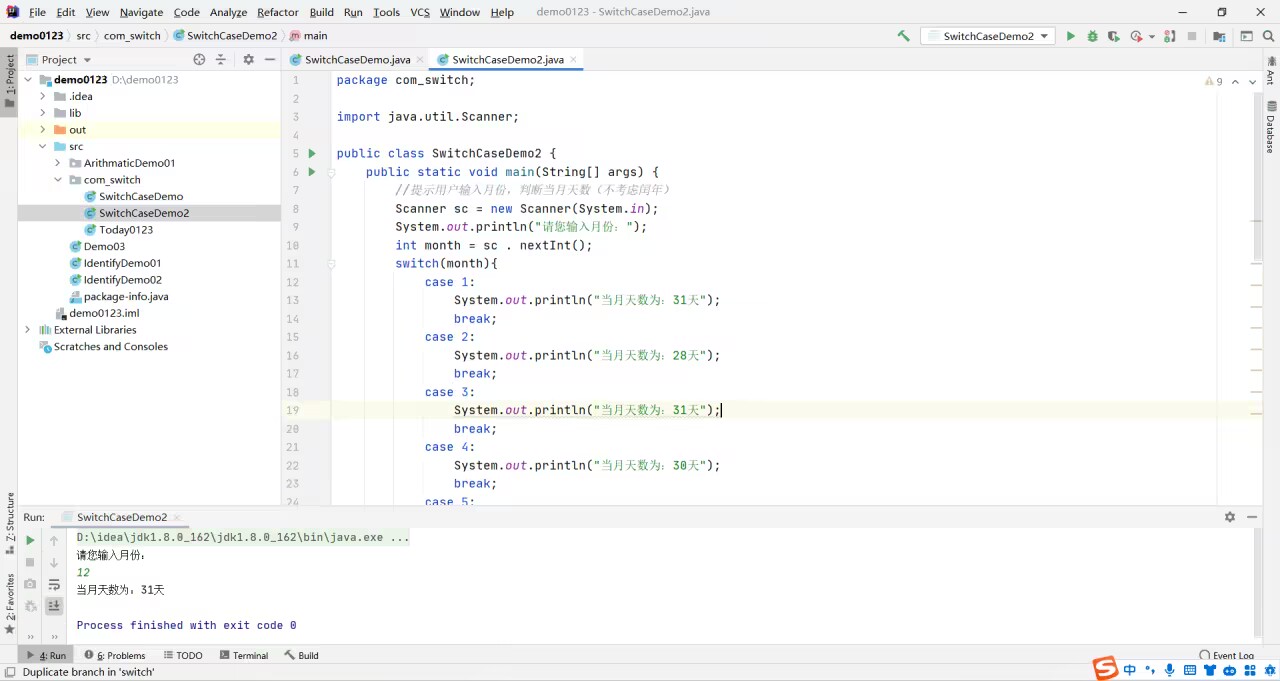The image size is (1280, 681).
Task: Toggle soft-wrap in Run console
Action: [x=54, y=584]
